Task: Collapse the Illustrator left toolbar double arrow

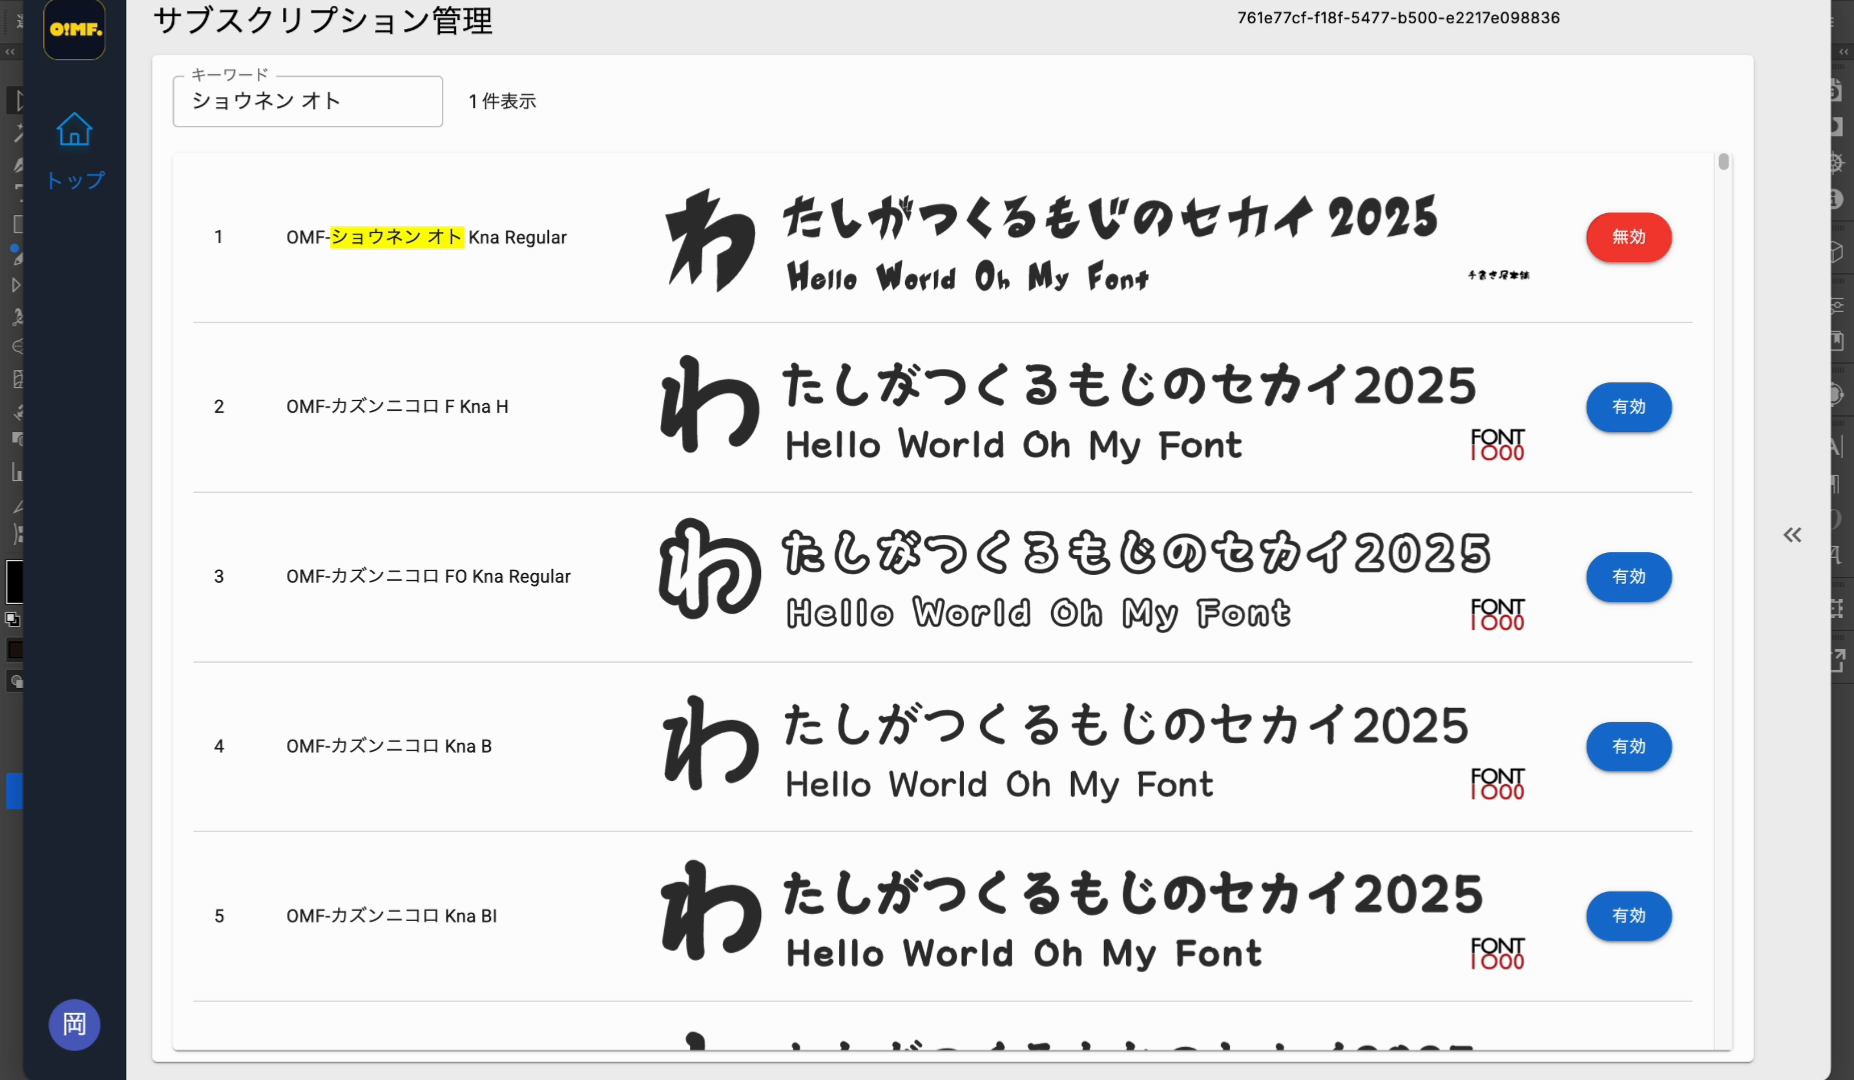Action: pos(10,52)
